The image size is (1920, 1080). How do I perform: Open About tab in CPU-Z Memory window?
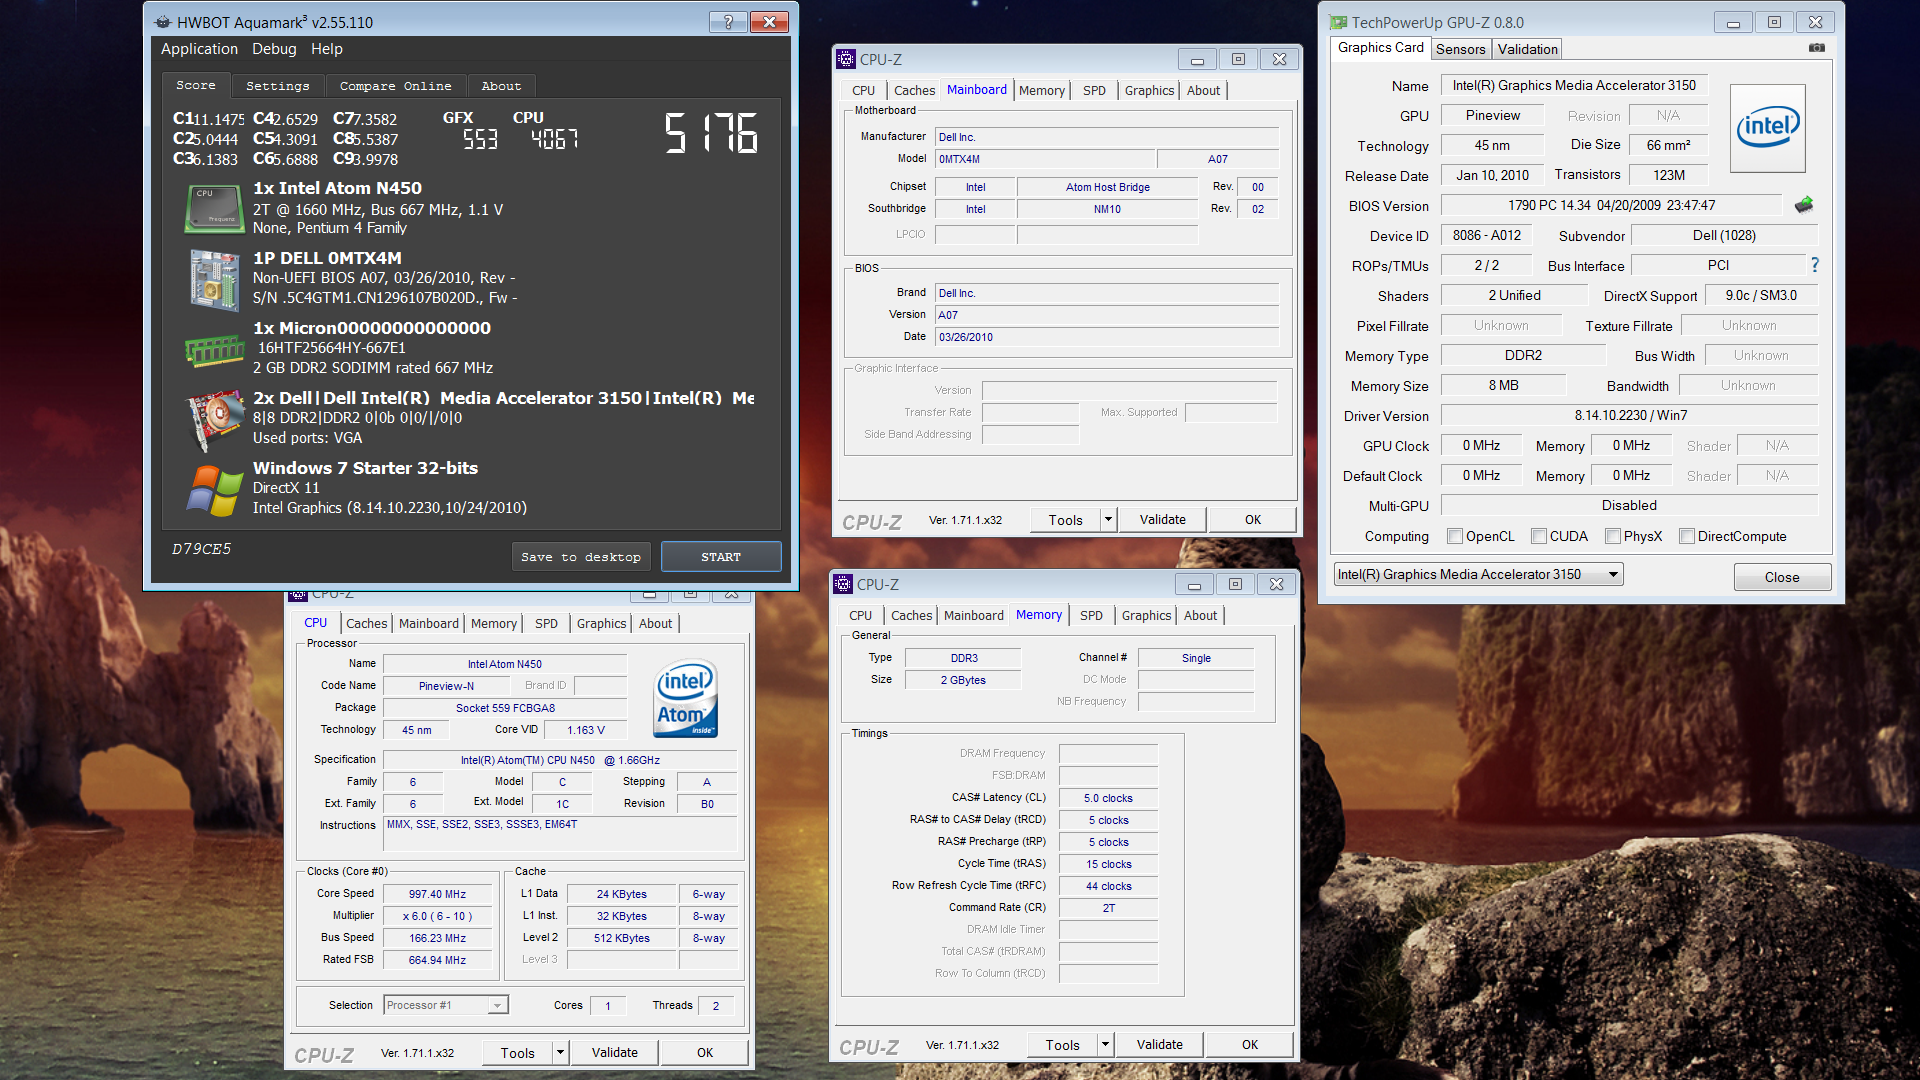point(1200,615)
